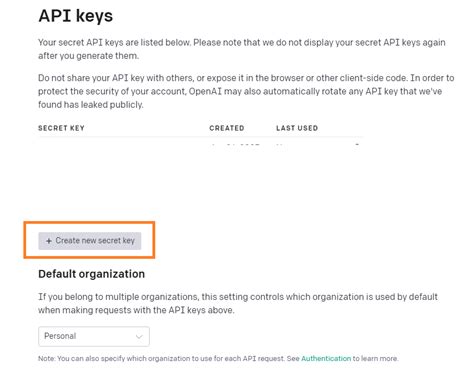Click the partially visible icon at row end
The image size is (474, 381).
point(357,145)
